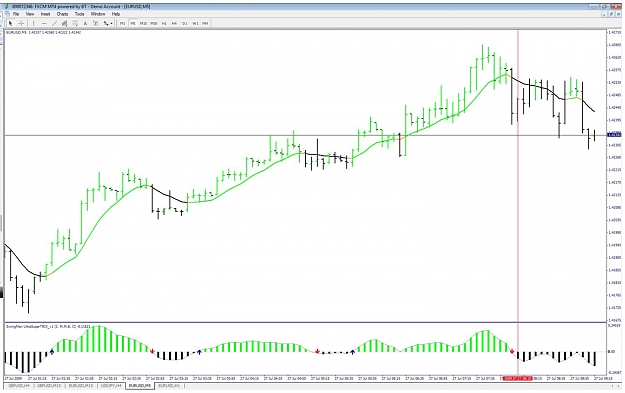Image resolution: width=625 pixels, height=393 pixels.
Task: Open the Insert menu
Action: point(45,14)
